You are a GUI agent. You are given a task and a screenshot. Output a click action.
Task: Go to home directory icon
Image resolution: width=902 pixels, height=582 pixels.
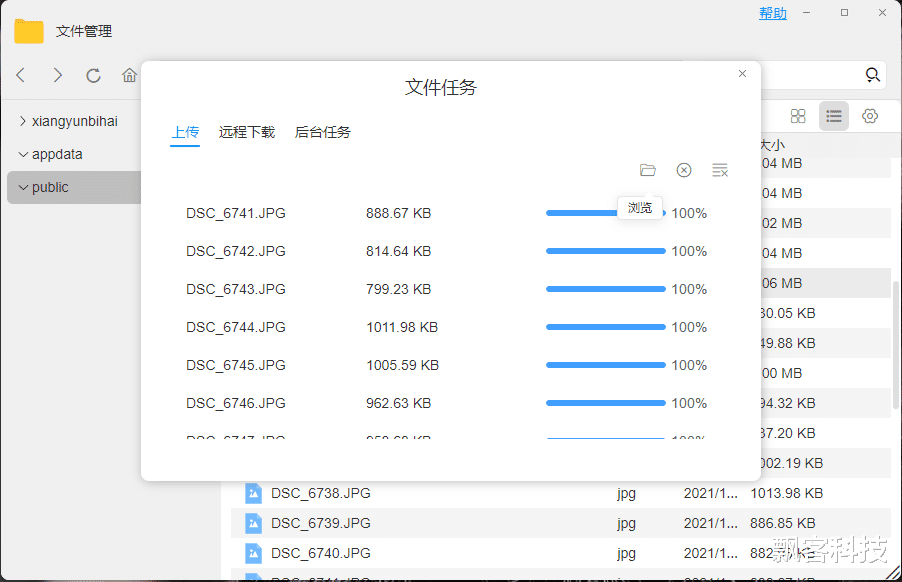(130, 75)
